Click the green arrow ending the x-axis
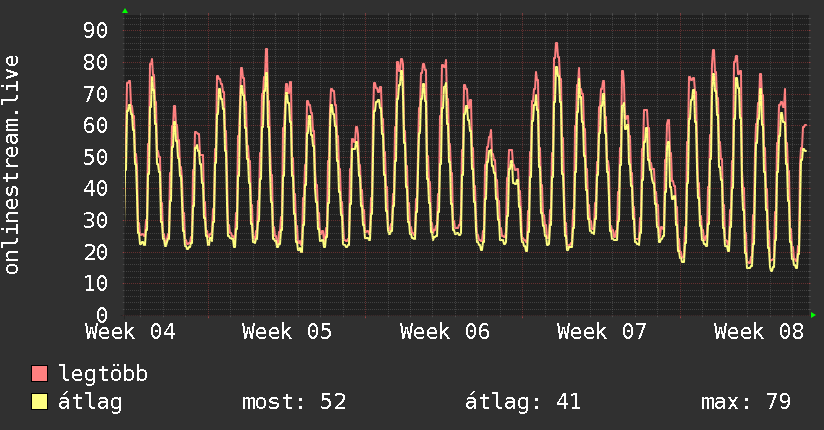This screenshot has height=430, width=824. (813, 315)
